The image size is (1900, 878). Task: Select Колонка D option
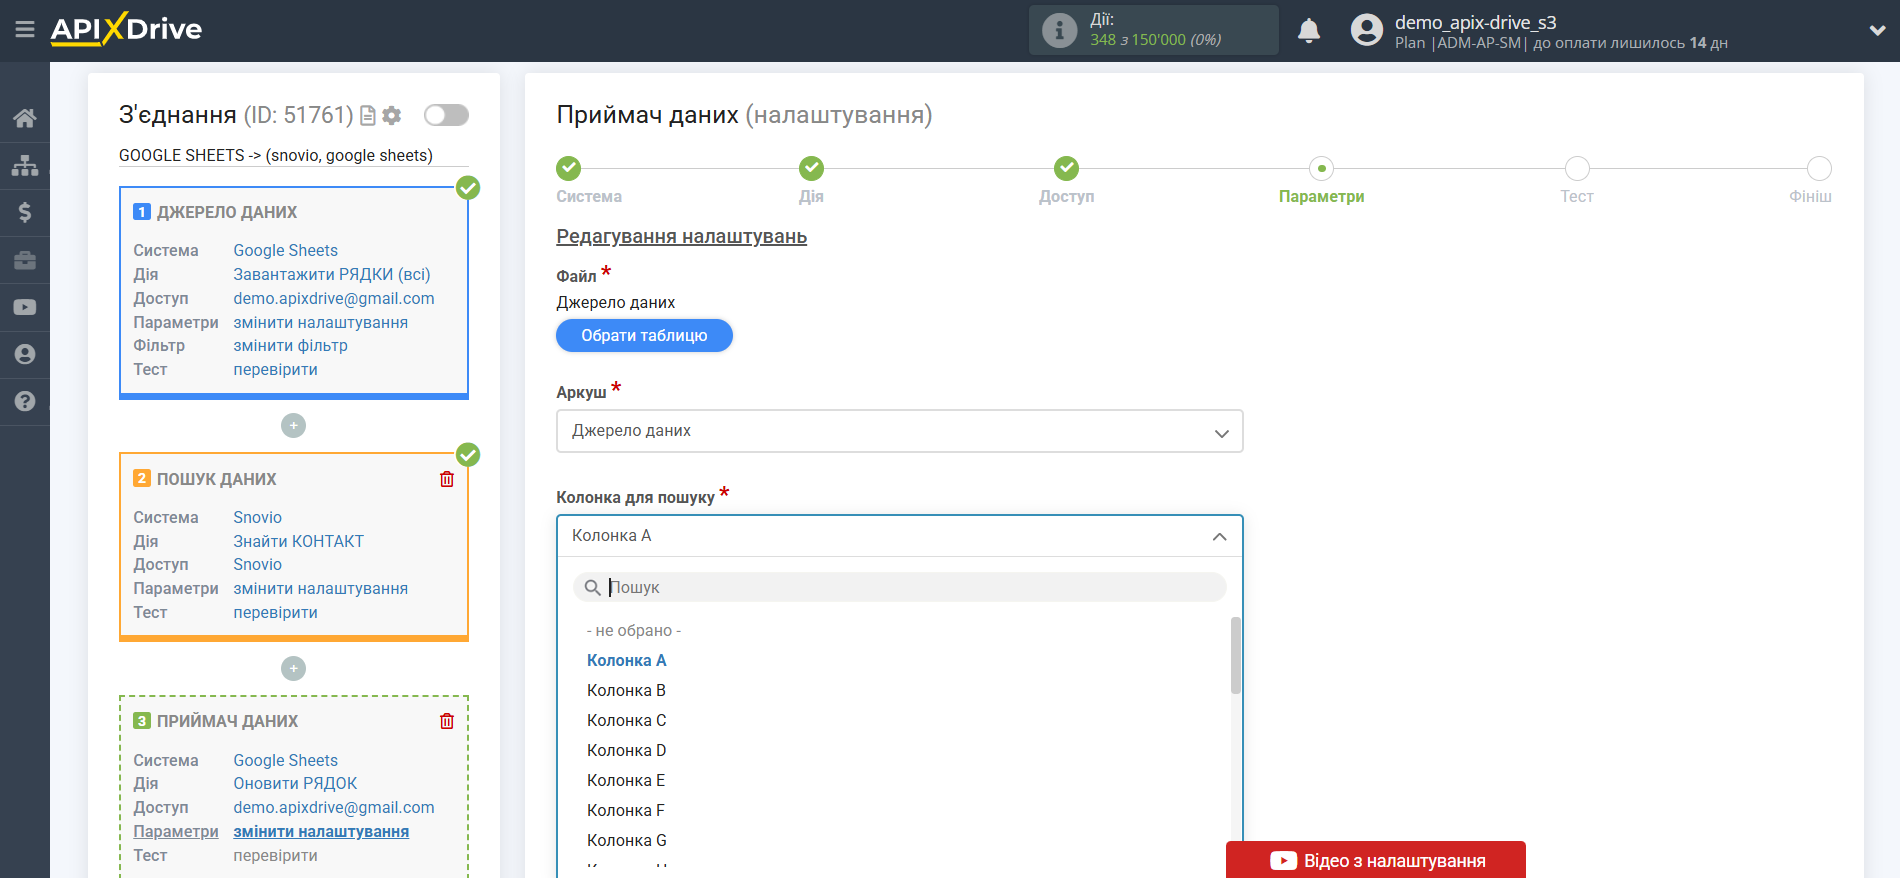pos(626,751)
